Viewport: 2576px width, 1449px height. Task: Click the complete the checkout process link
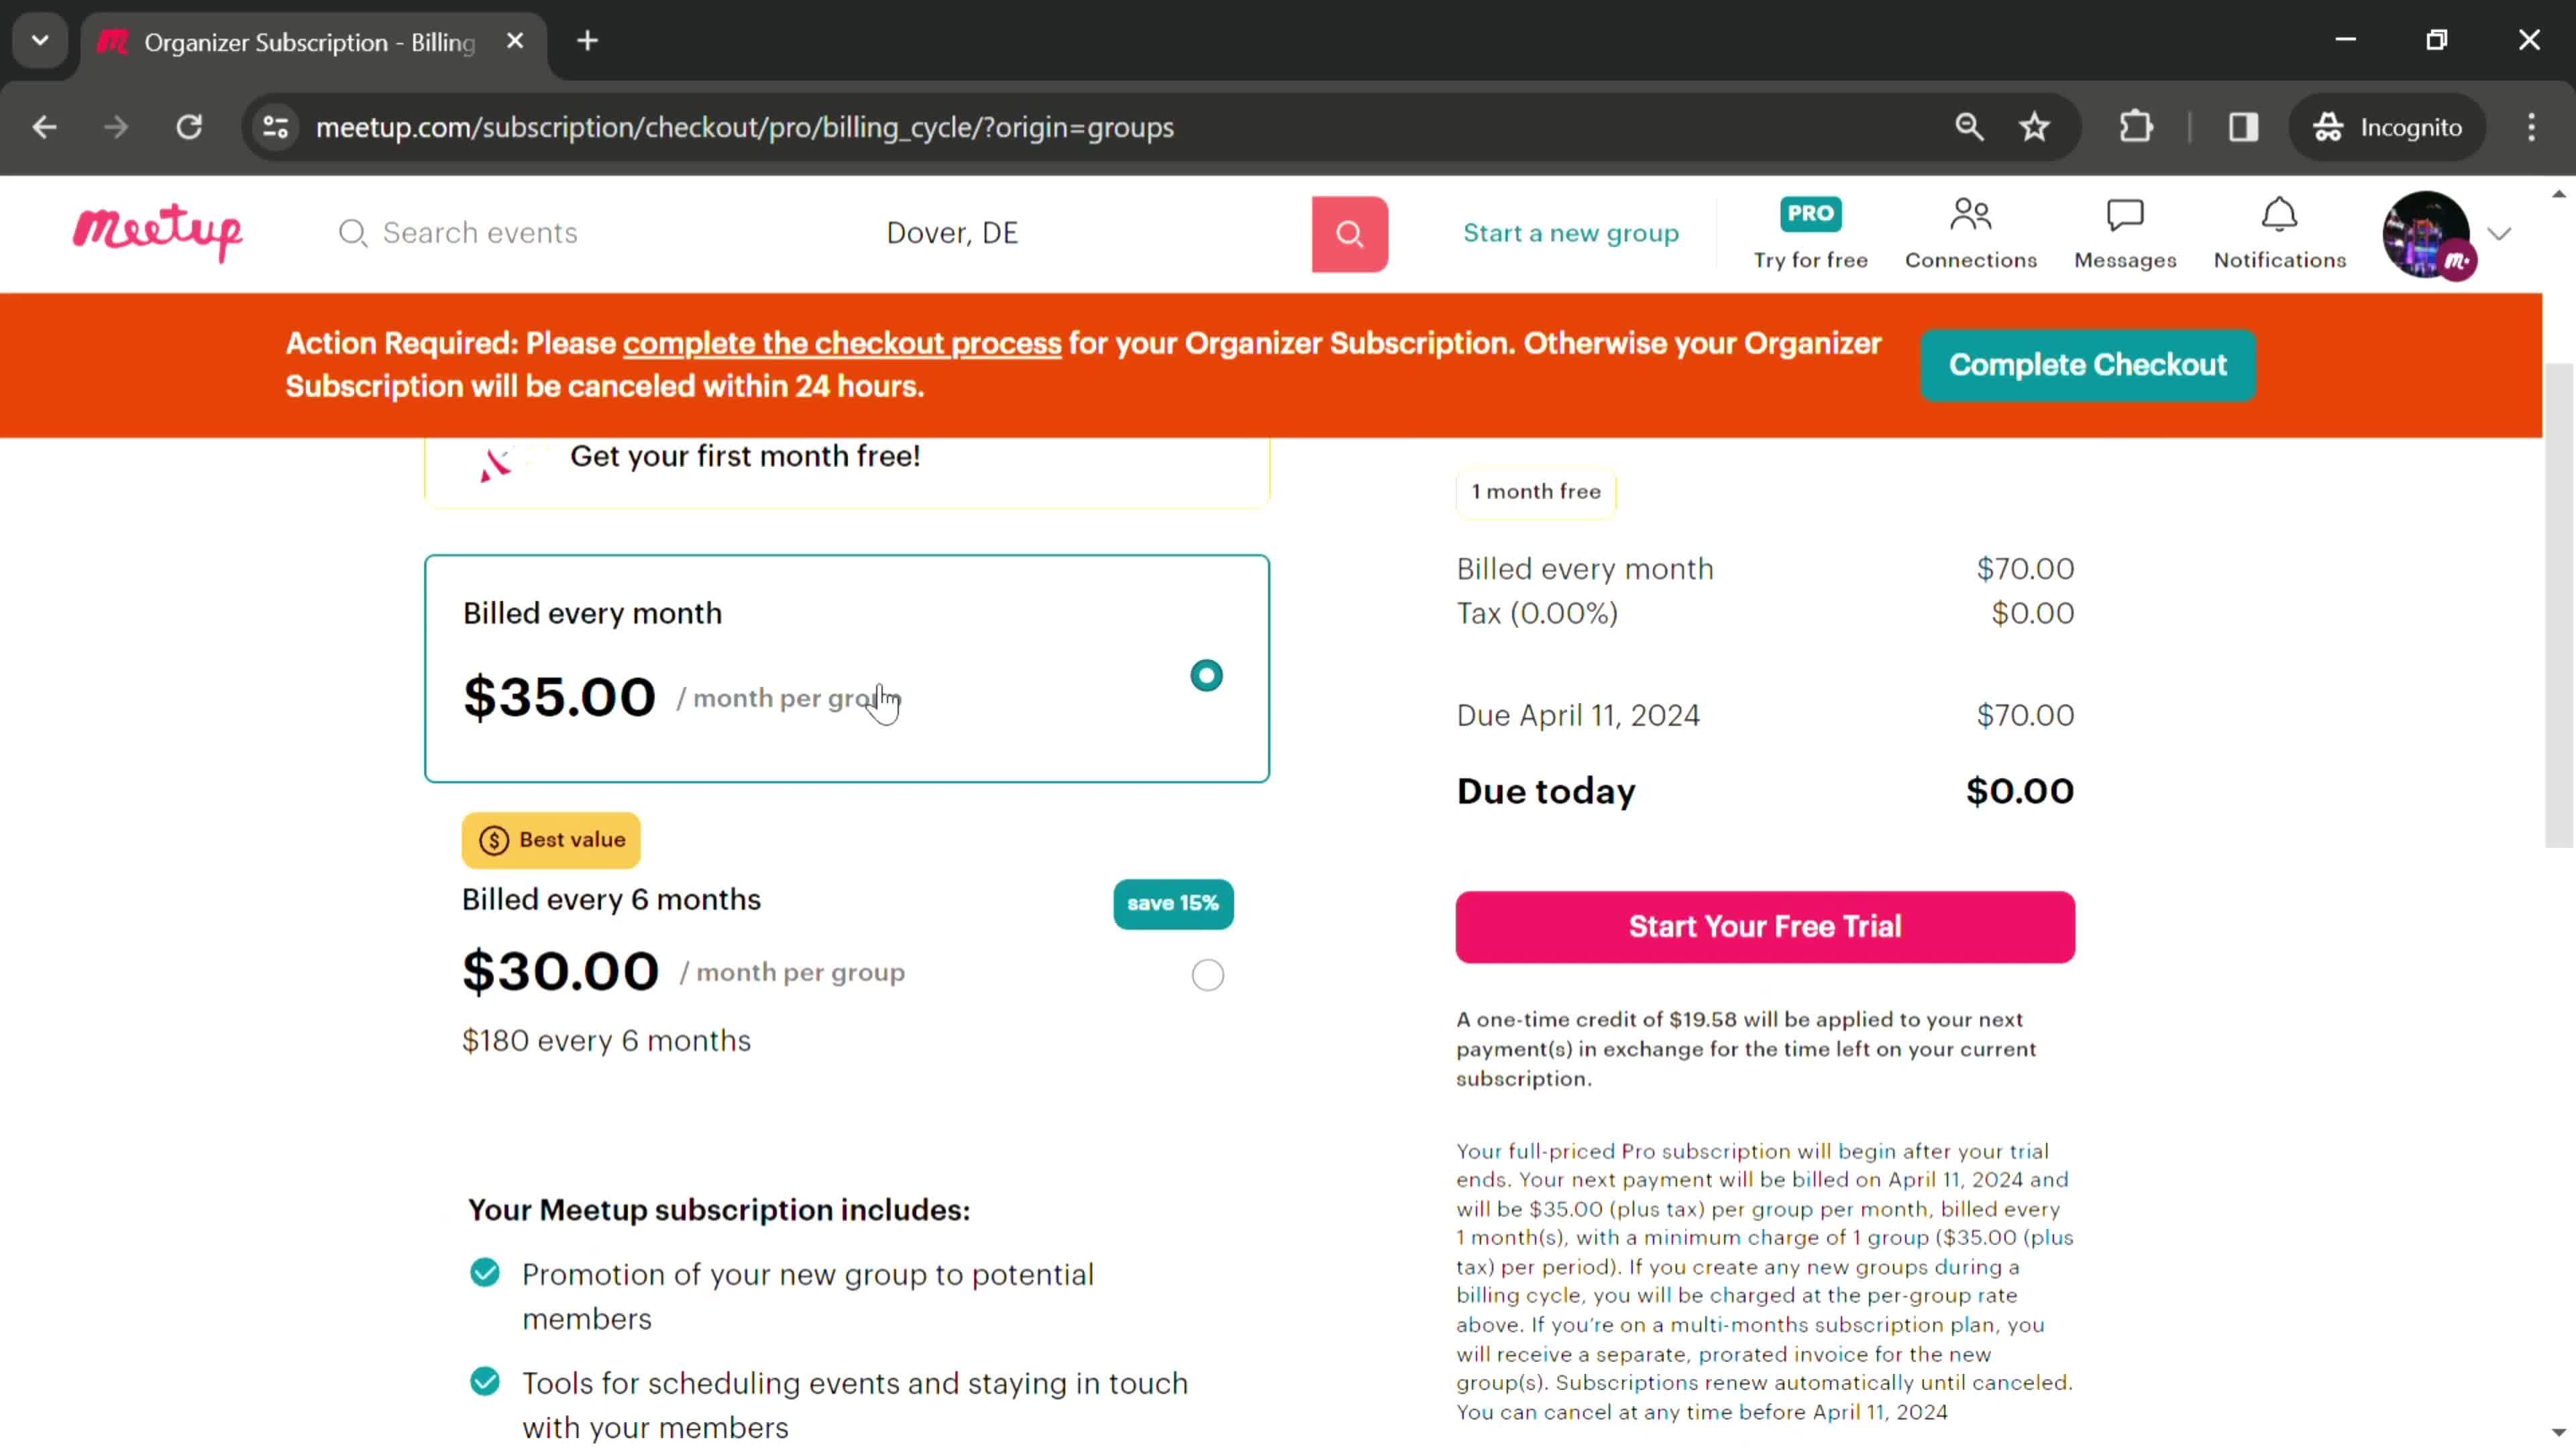[842, 345]
